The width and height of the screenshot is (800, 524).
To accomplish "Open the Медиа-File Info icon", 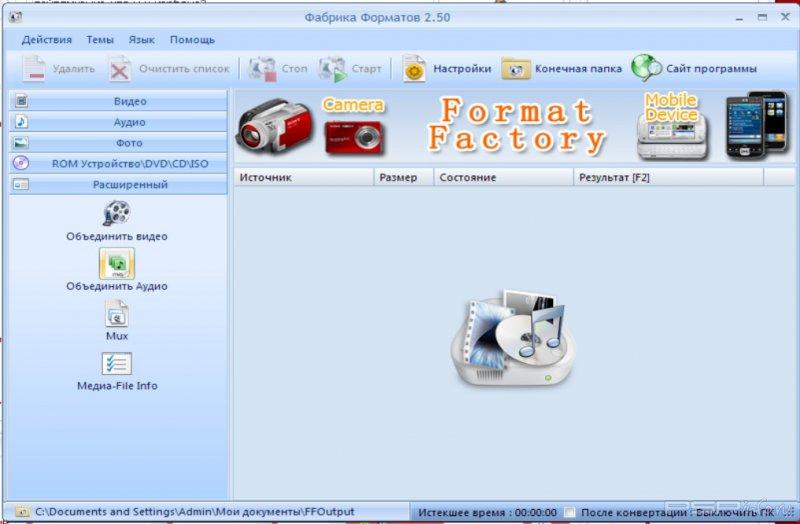I will 117,364.
